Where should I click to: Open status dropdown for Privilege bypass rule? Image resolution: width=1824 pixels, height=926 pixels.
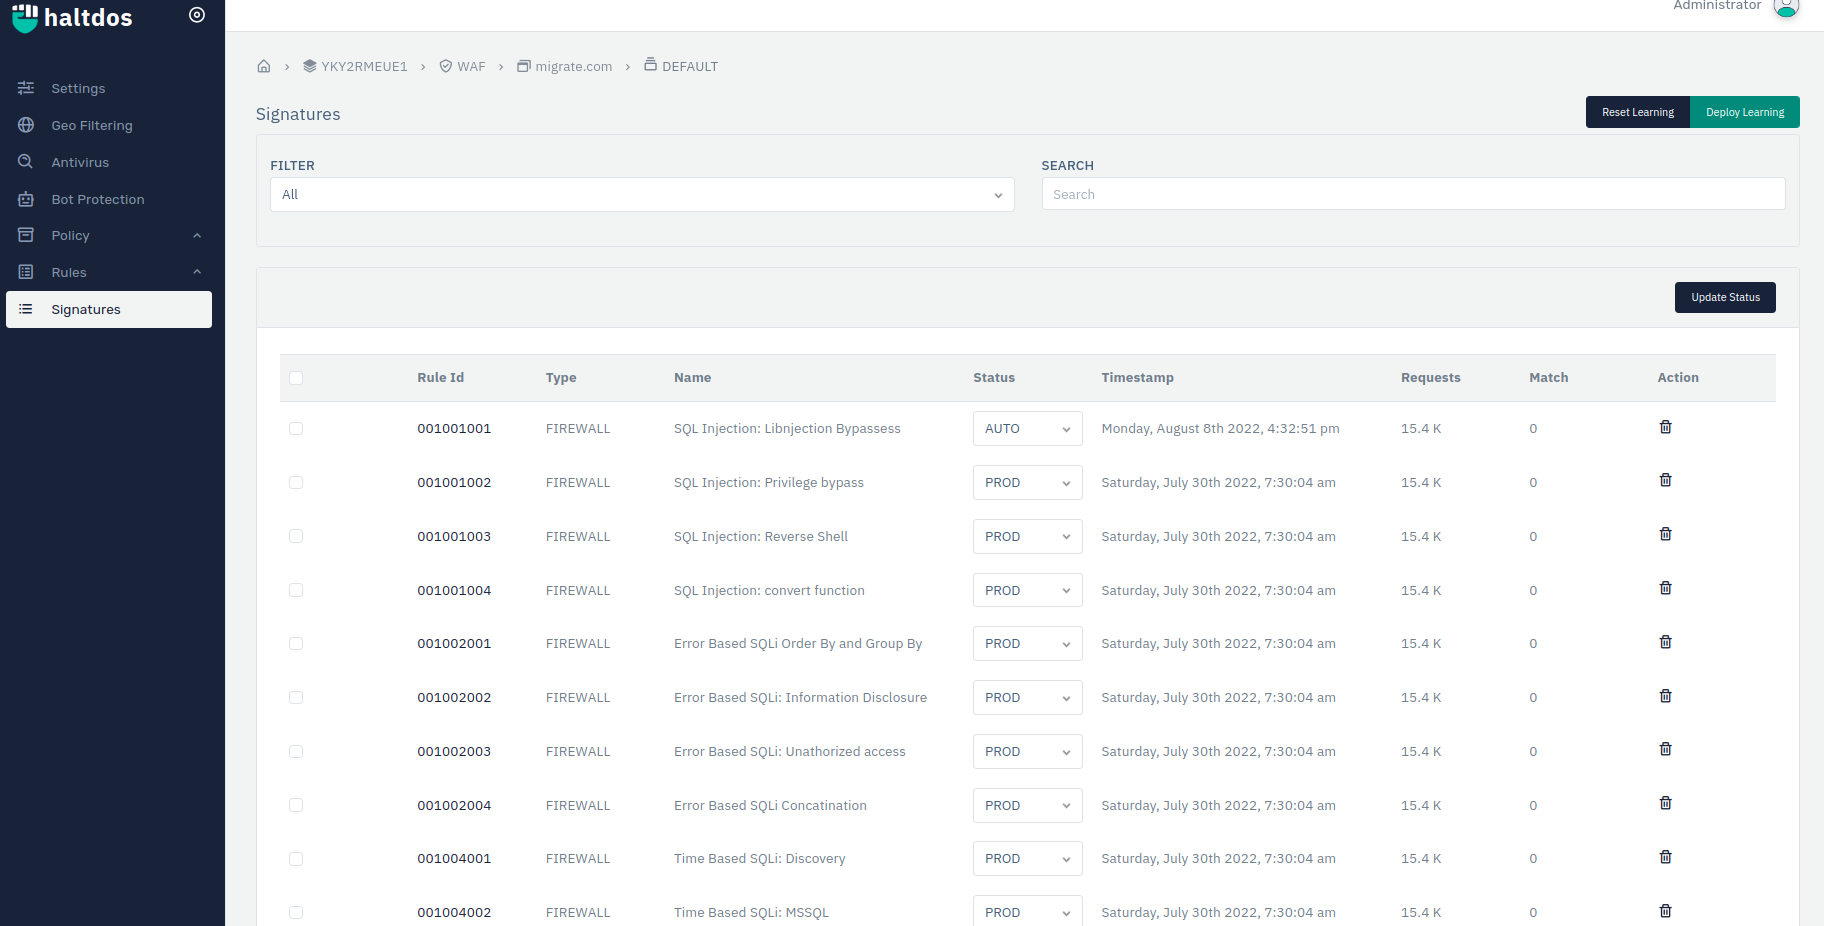pyautogui.click(x=1027, y=482)
